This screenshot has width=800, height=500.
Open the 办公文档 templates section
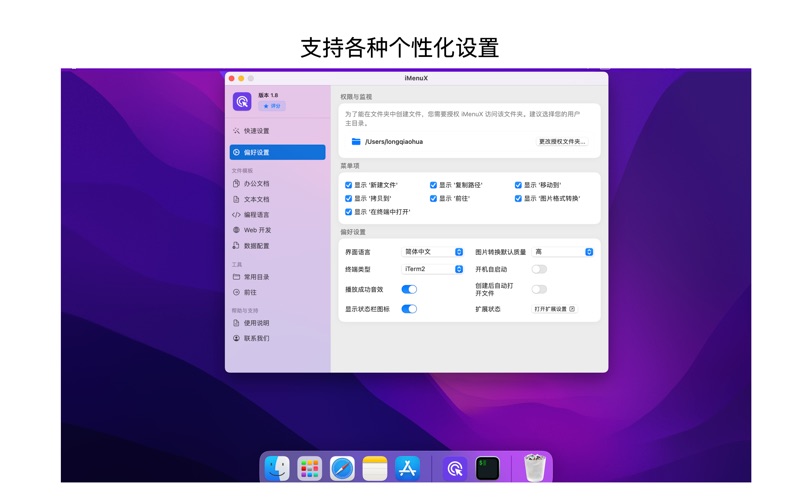(x=256, y=184)
